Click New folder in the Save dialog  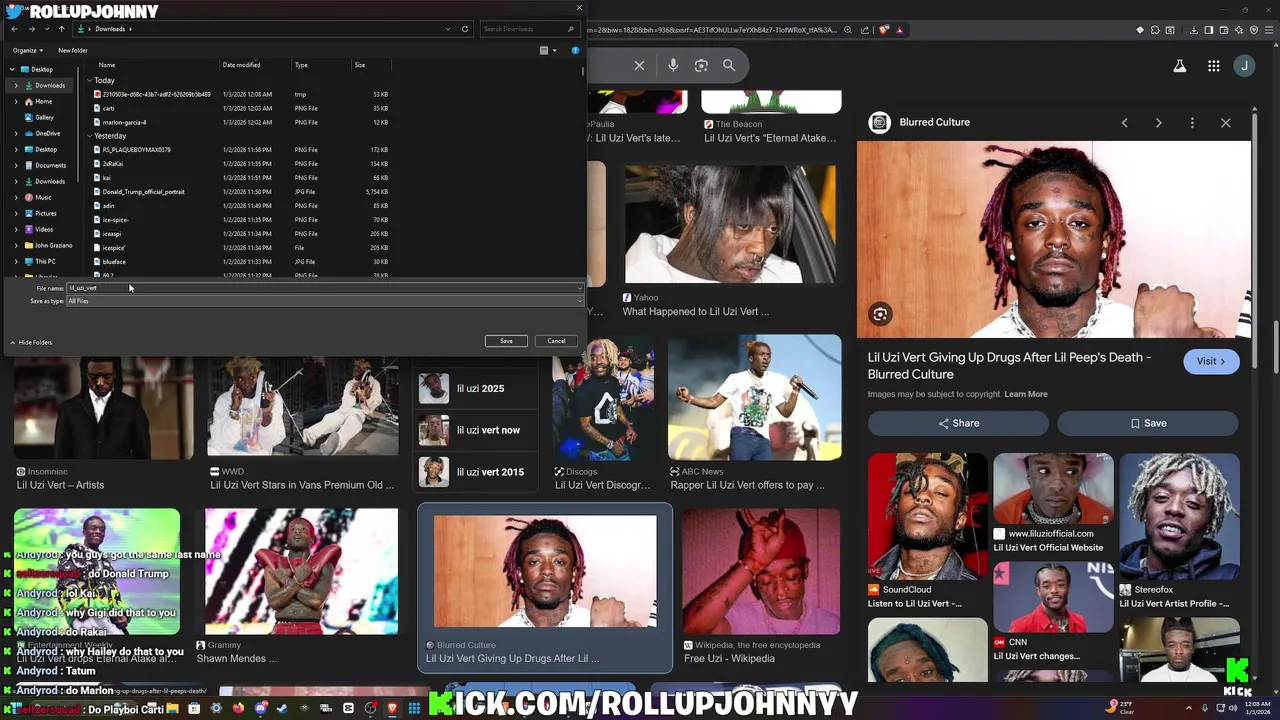tap(73, 50)
